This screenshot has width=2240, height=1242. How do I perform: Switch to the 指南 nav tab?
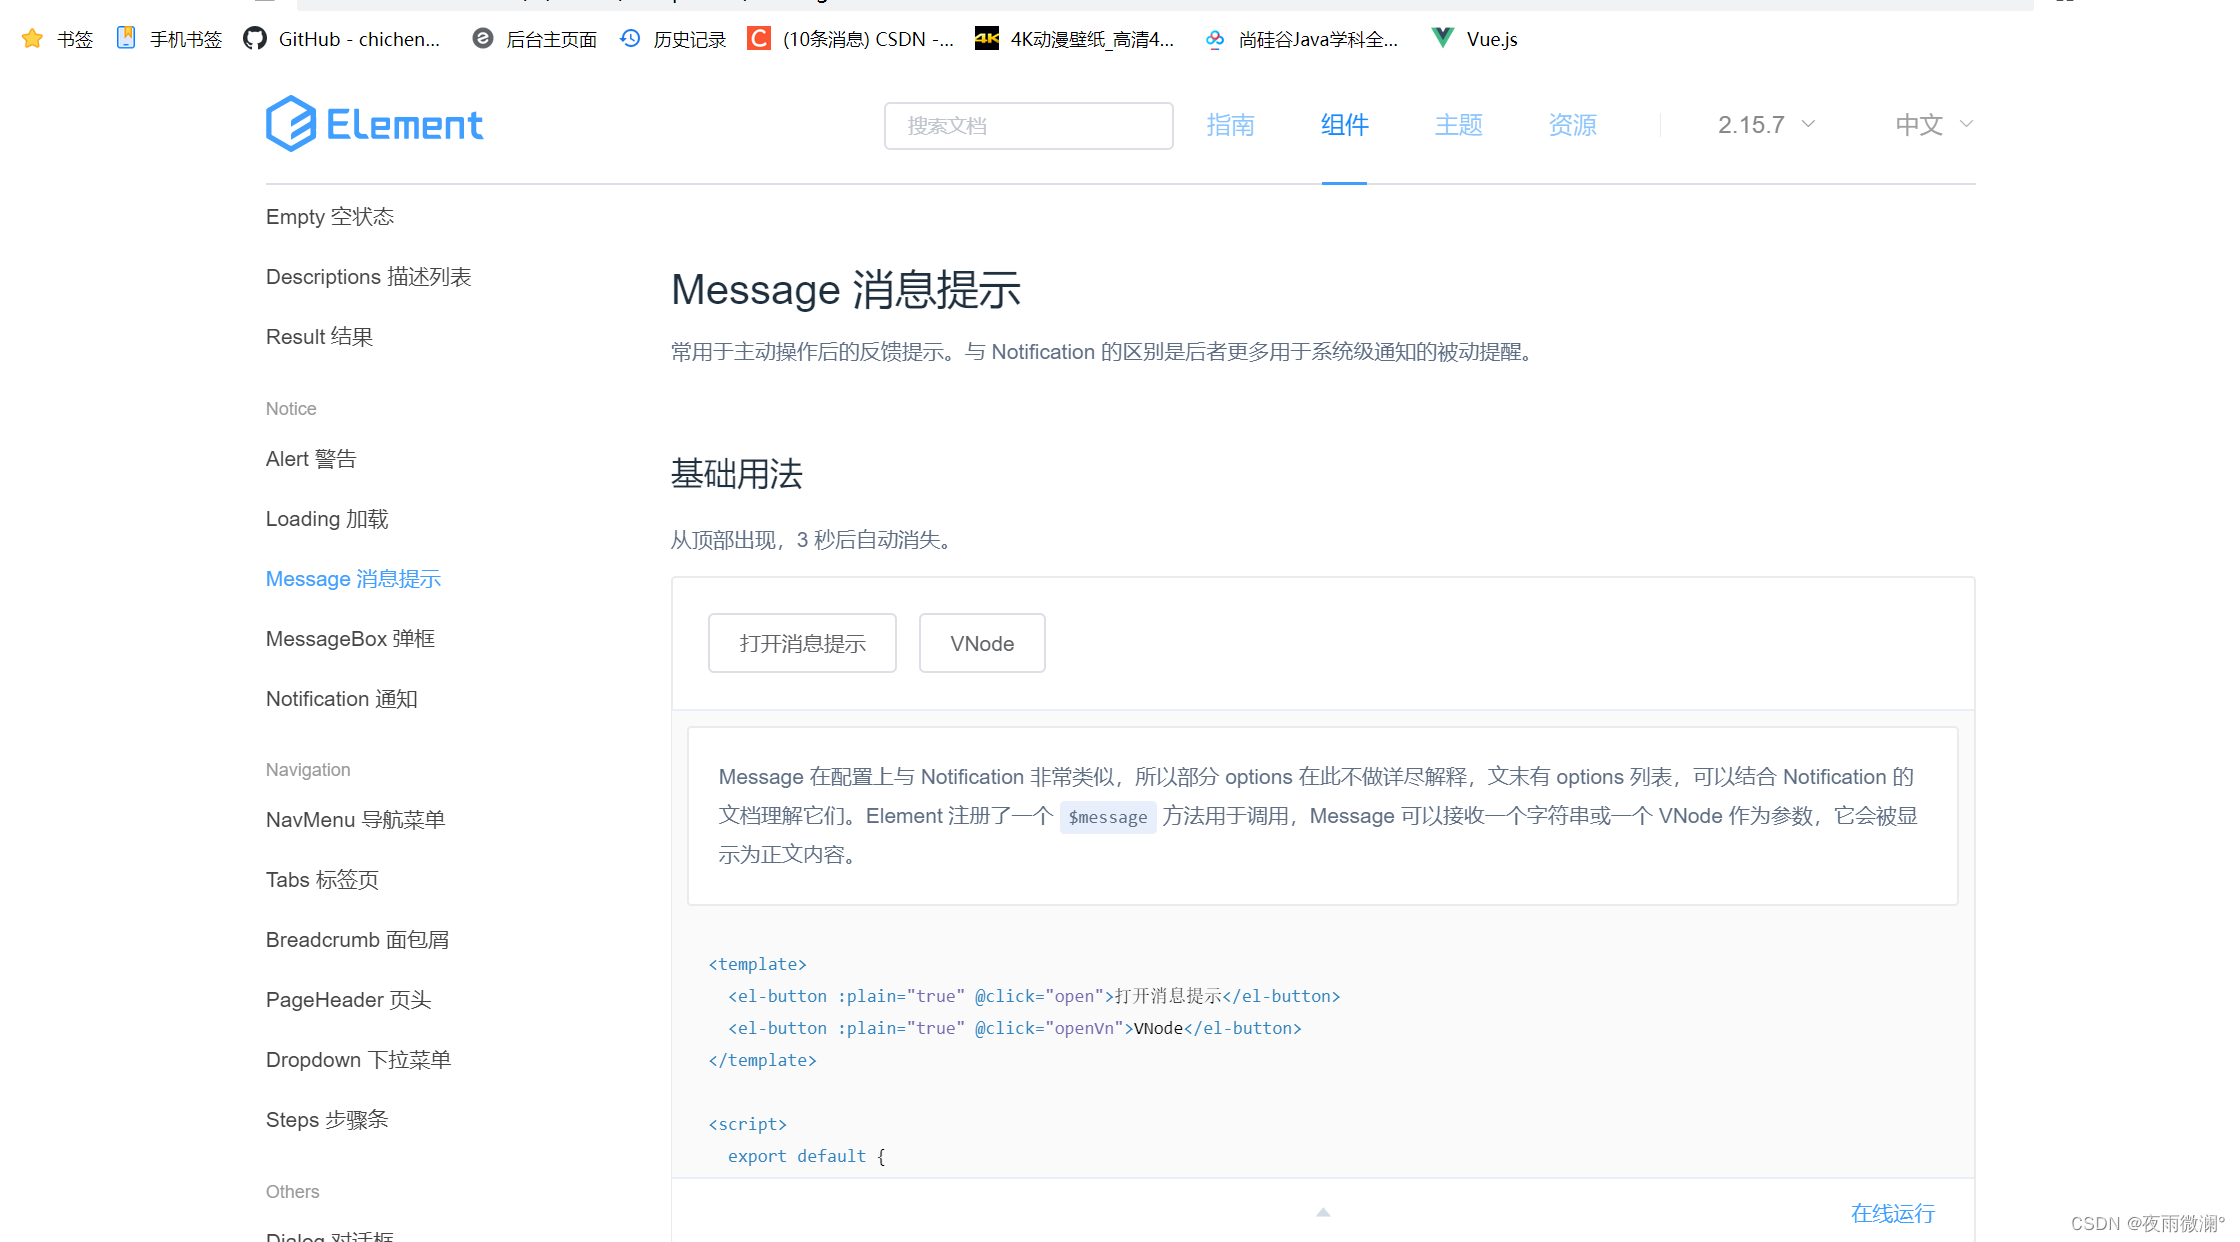tap(1230, 125)
